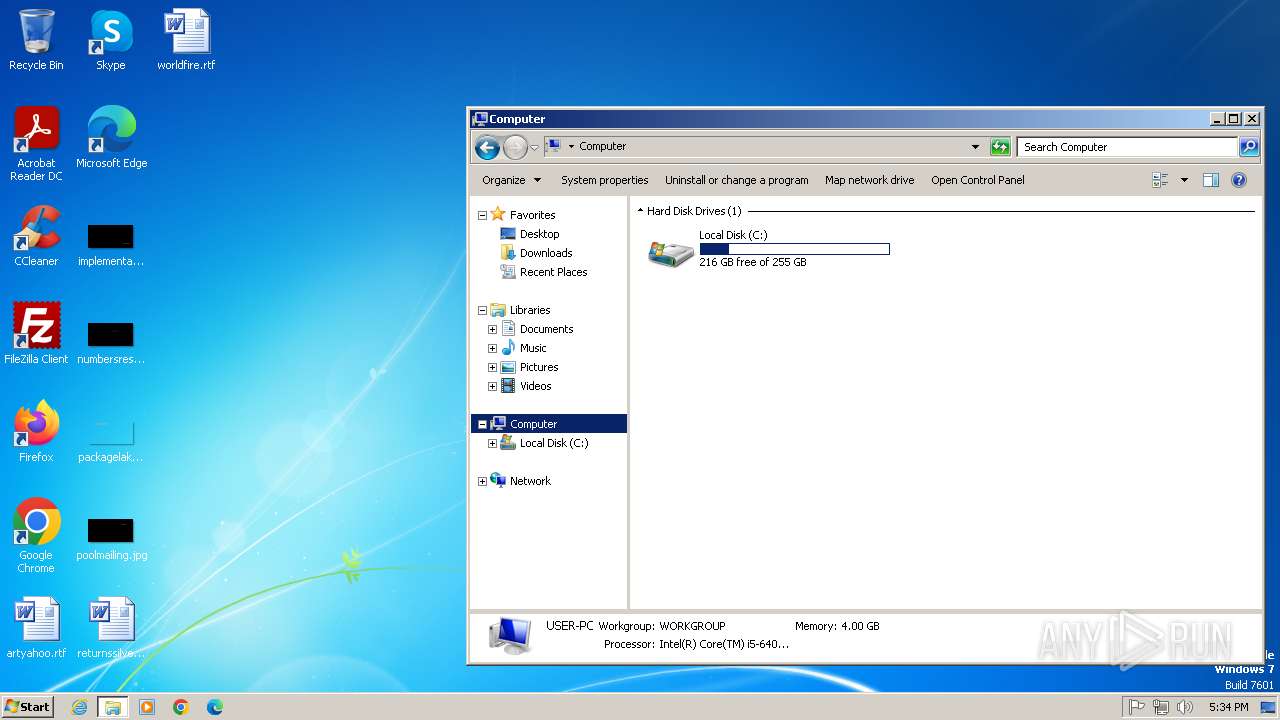The height and width of the screenshot is (720, 1280).
Task: Open Google Chrome desktop shortcut
Action: point(36,535)
